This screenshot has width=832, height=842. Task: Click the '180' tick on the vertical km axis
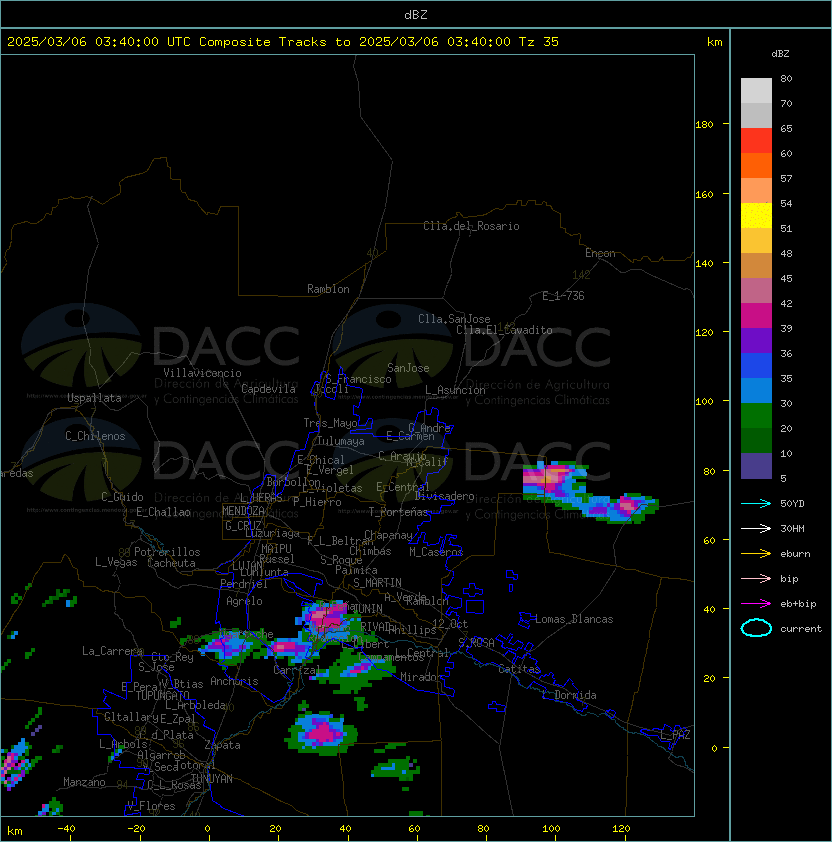[704, 125]
